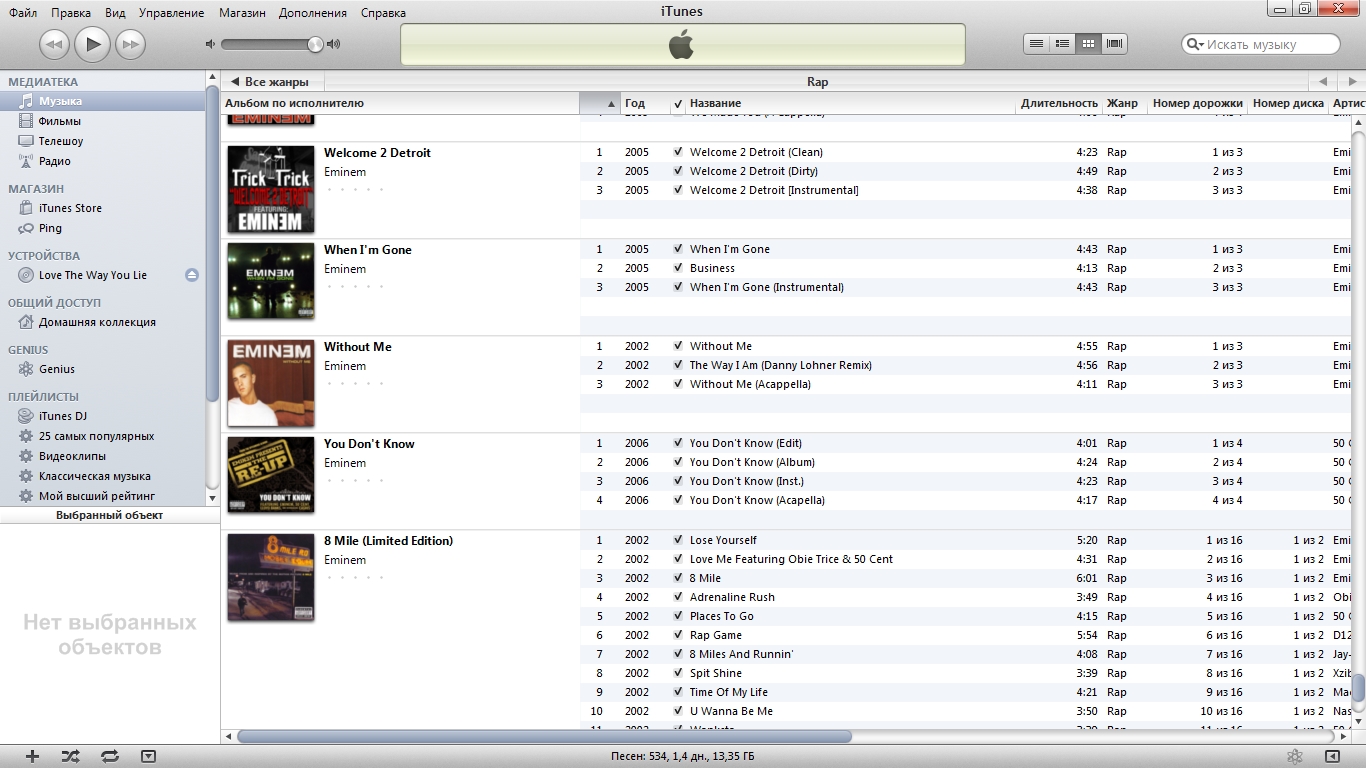Screen dimensions: 1366x768
Task: Sort by Номер дорожки column header
Action: (x=1198, y=103)
